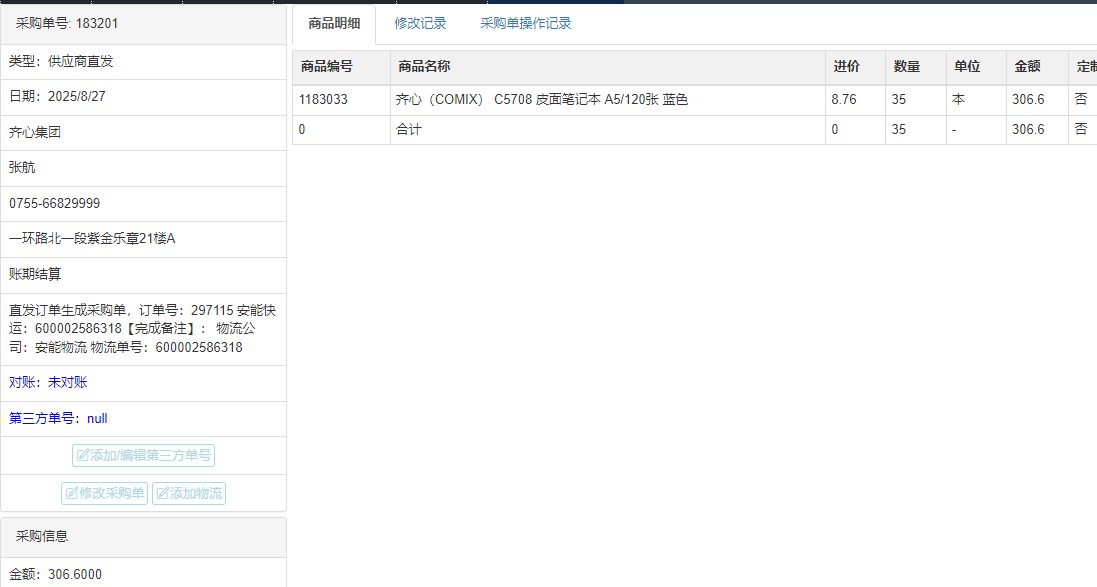This screenshot has height=587, width=1097.
Task: Click the 账期结算 row
Action: click(x=143, y=274)
